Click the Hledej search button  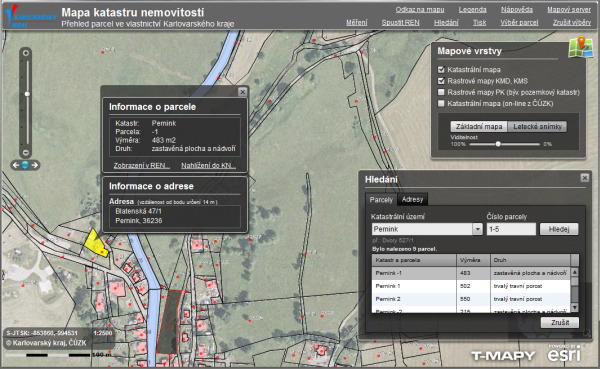click(559, 229)
